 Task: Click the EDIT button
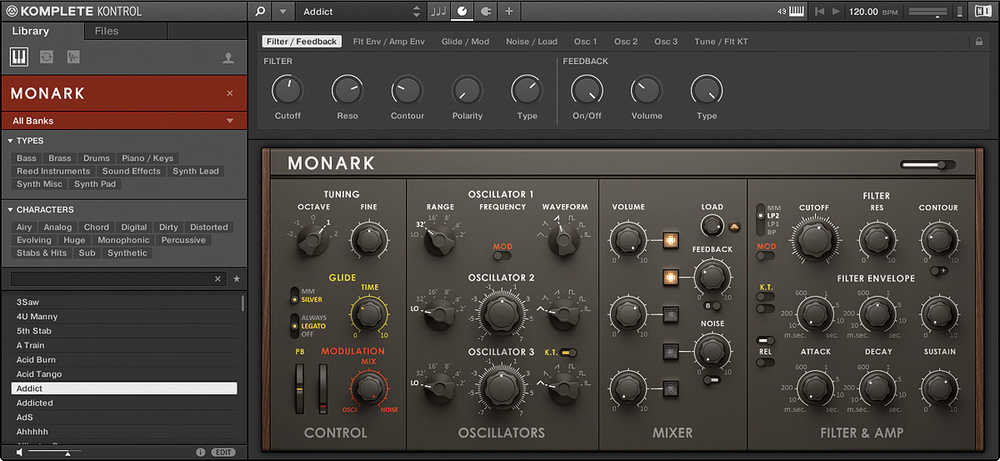[x=223, y=452]
